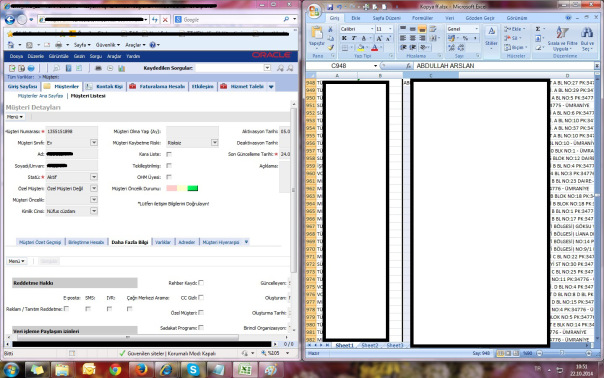
Task: Toggle the Kara Liste checkbox
Action: pos(169,154)
